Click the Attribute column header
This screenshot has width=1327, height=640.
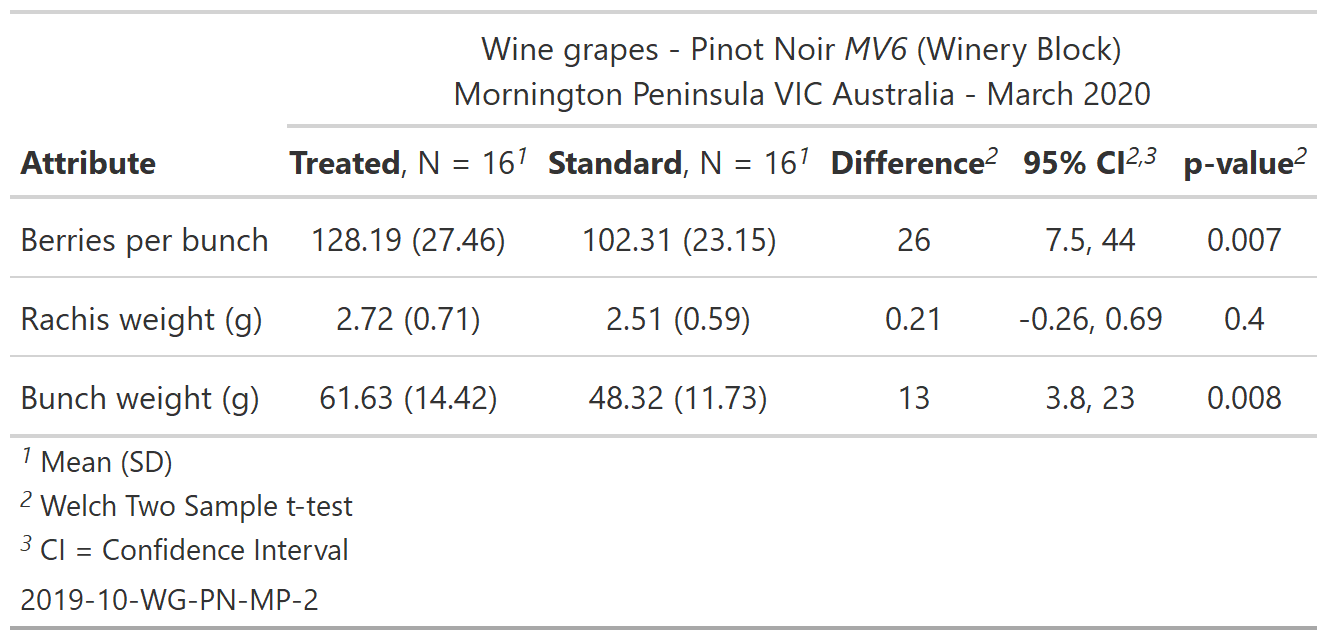pyautogui.click(x=88, y=163)
